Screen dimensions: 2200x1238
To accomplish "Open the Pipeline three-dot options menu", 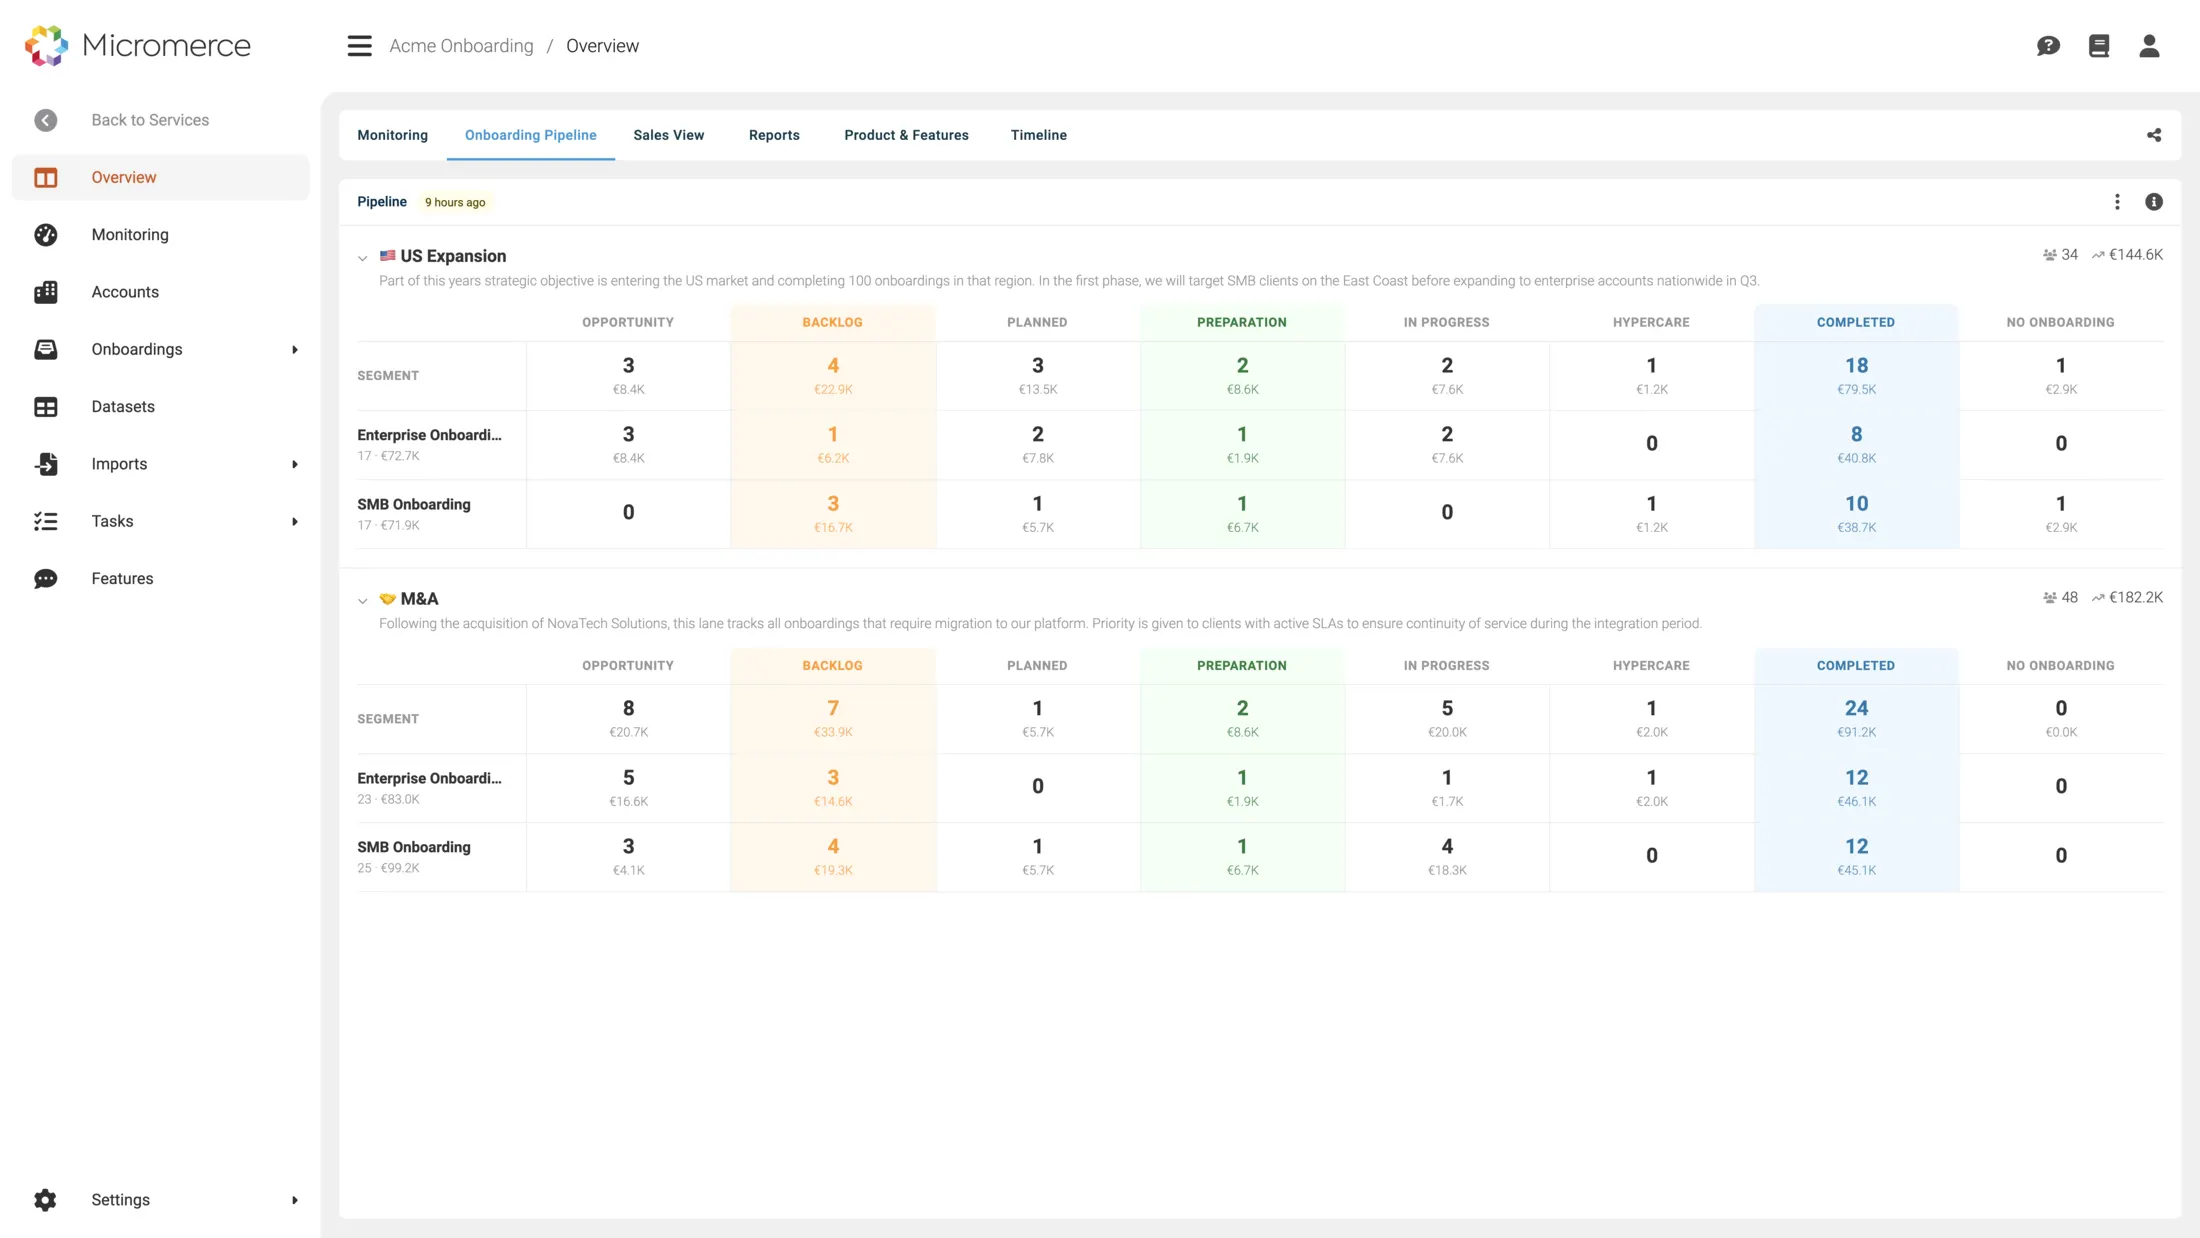I will click(x=2117, y=202).
